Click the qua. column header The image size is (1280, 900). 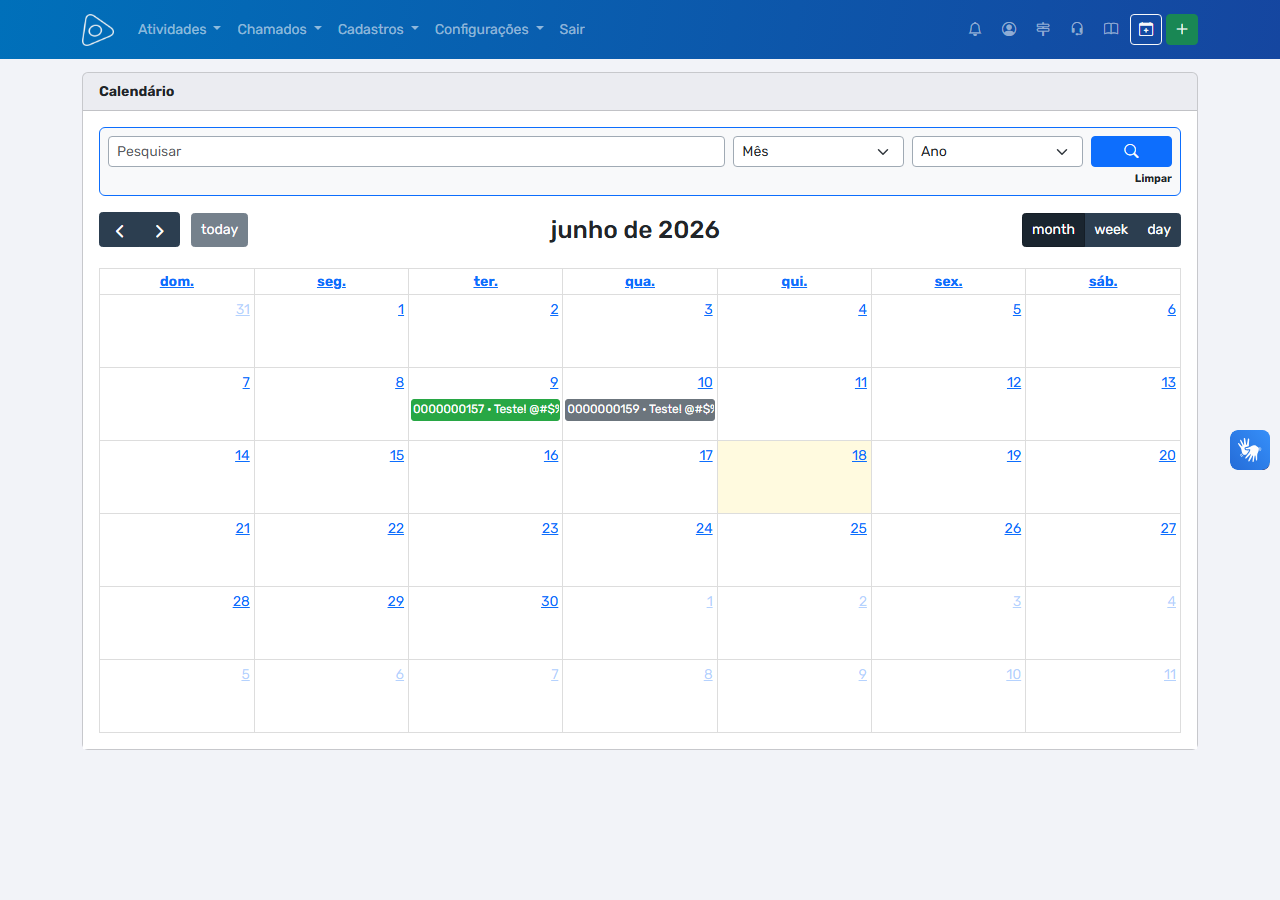point(640,282)
